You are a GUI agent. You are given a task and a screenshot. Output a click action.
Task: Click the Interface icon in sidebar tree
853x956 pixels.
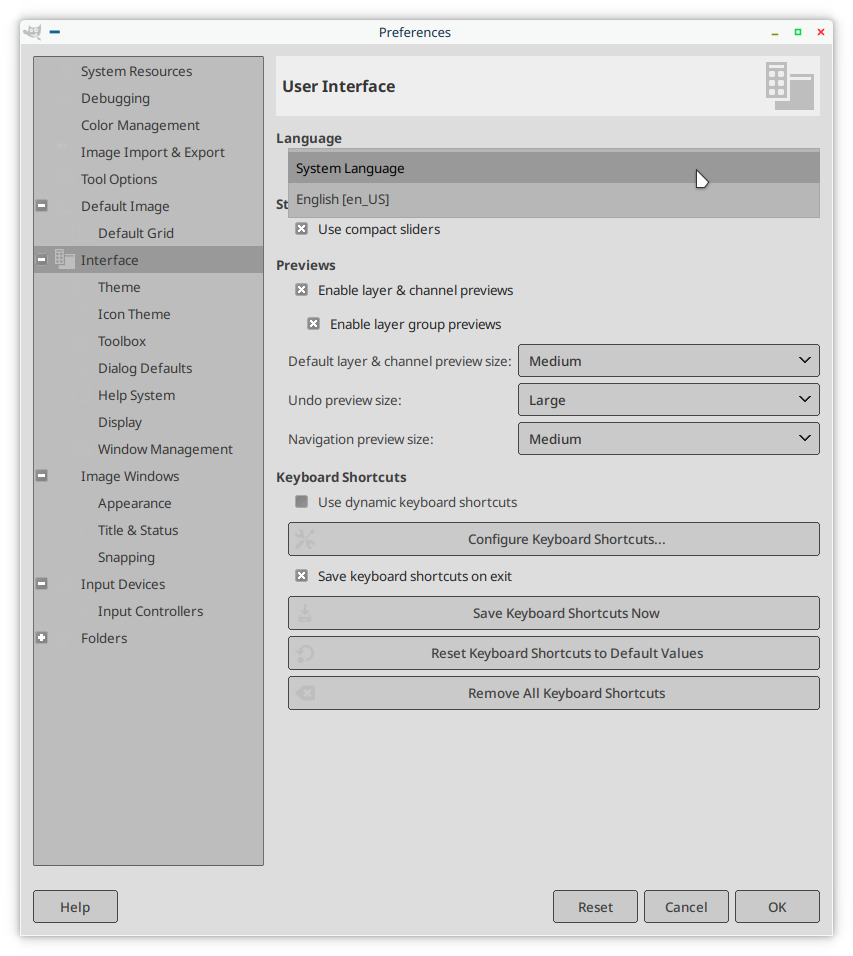pos(64,259)
